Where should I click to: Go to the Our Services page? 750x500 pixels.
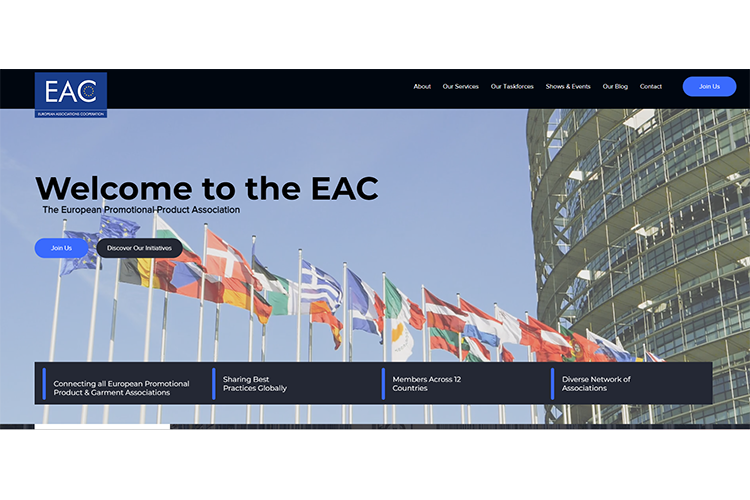pyautogui.click(x=460, y=87)
